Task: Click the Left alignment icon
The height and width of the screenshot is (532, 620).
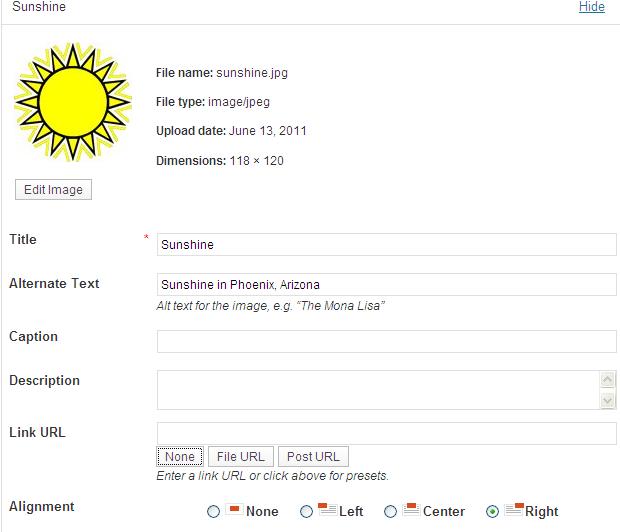Action: tap(327, 510)
